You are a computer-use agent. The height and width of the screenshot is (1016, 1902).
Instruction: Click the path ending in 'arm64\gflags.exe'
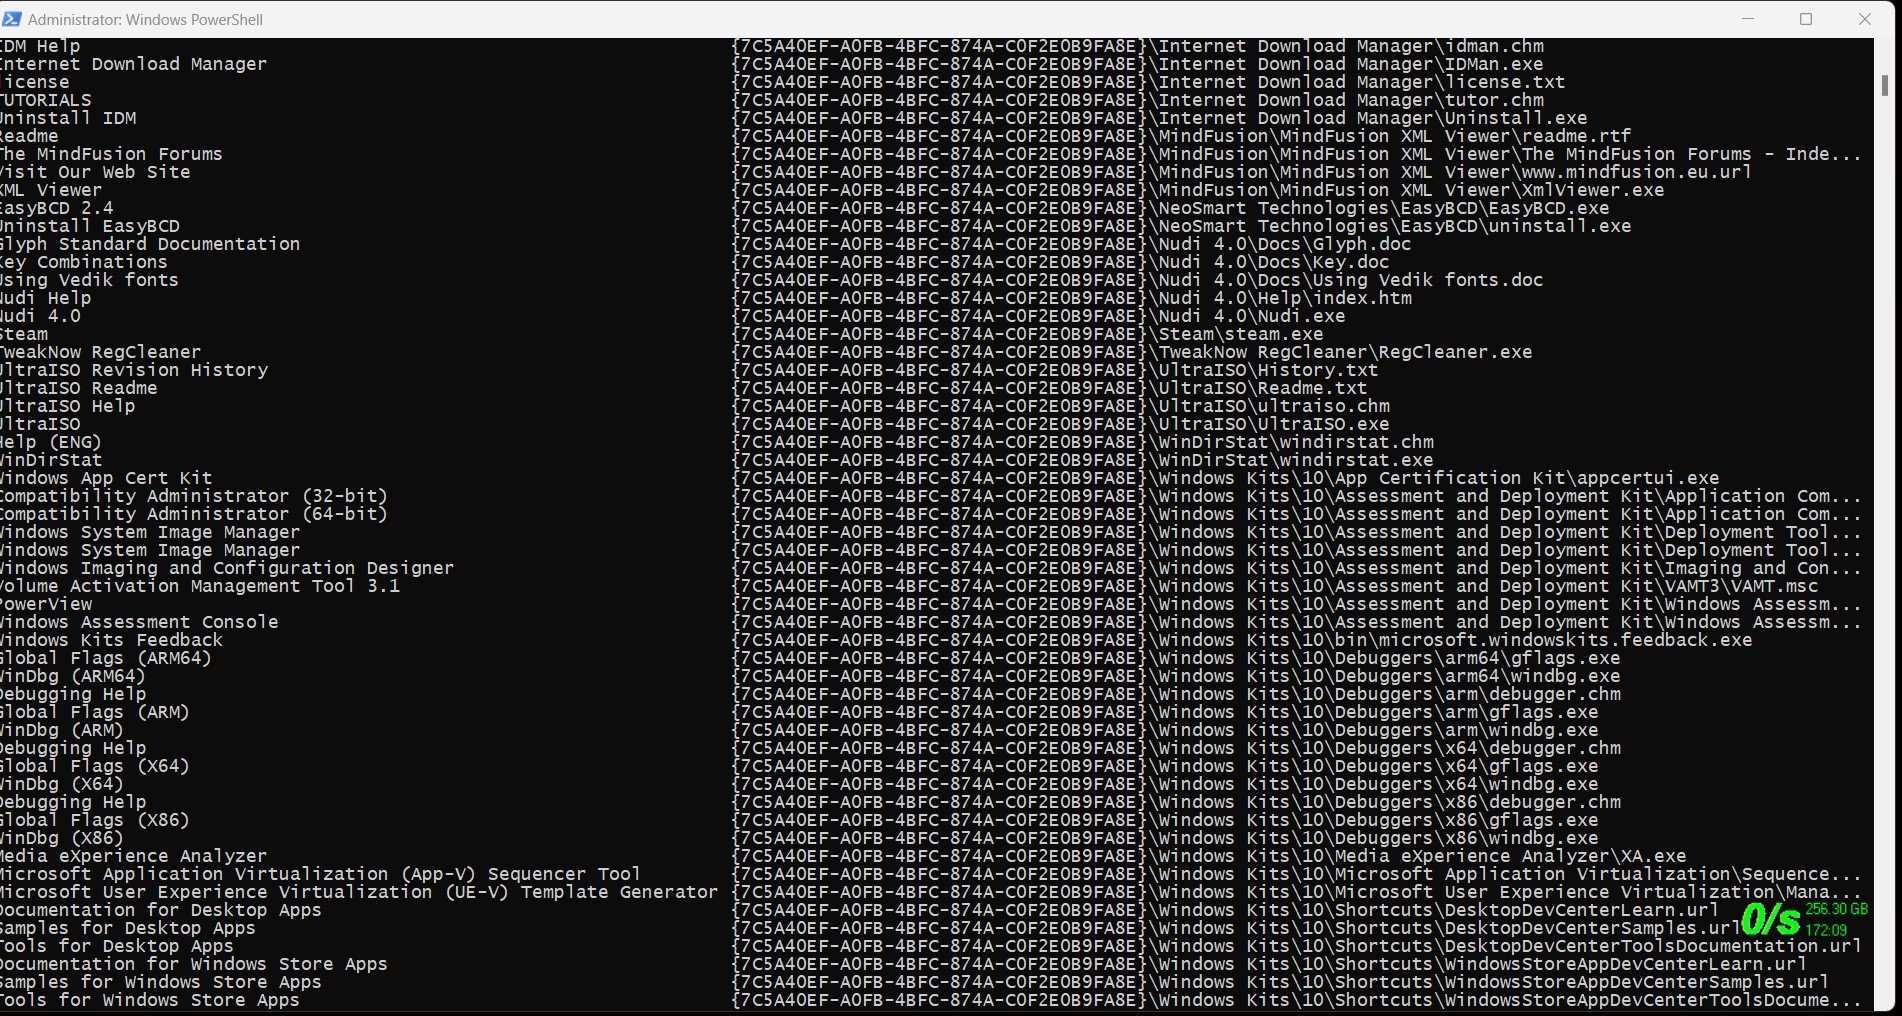pyautogui.click(x=1176, y=658)
